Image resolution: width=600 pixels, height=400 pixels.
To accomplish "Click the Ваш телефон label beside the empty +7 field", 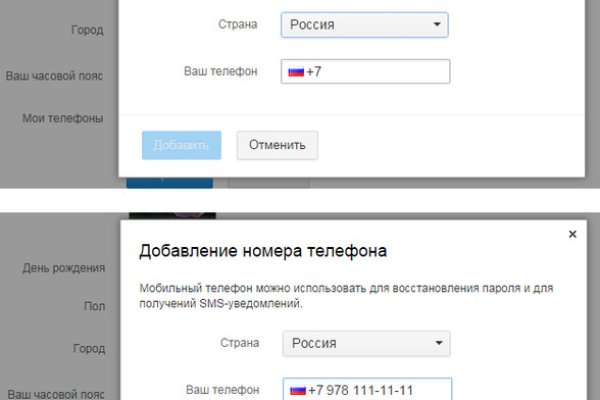I will coord(220,72).
